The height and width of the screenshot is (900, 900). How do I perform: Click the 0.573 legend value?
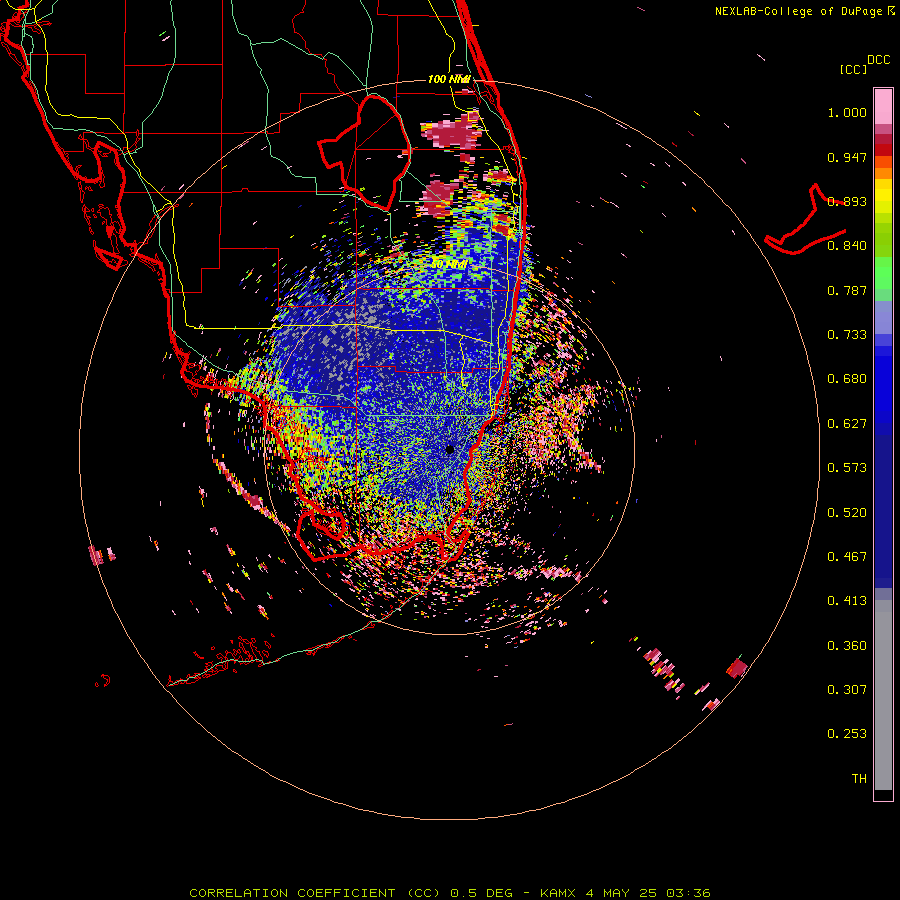847,468
